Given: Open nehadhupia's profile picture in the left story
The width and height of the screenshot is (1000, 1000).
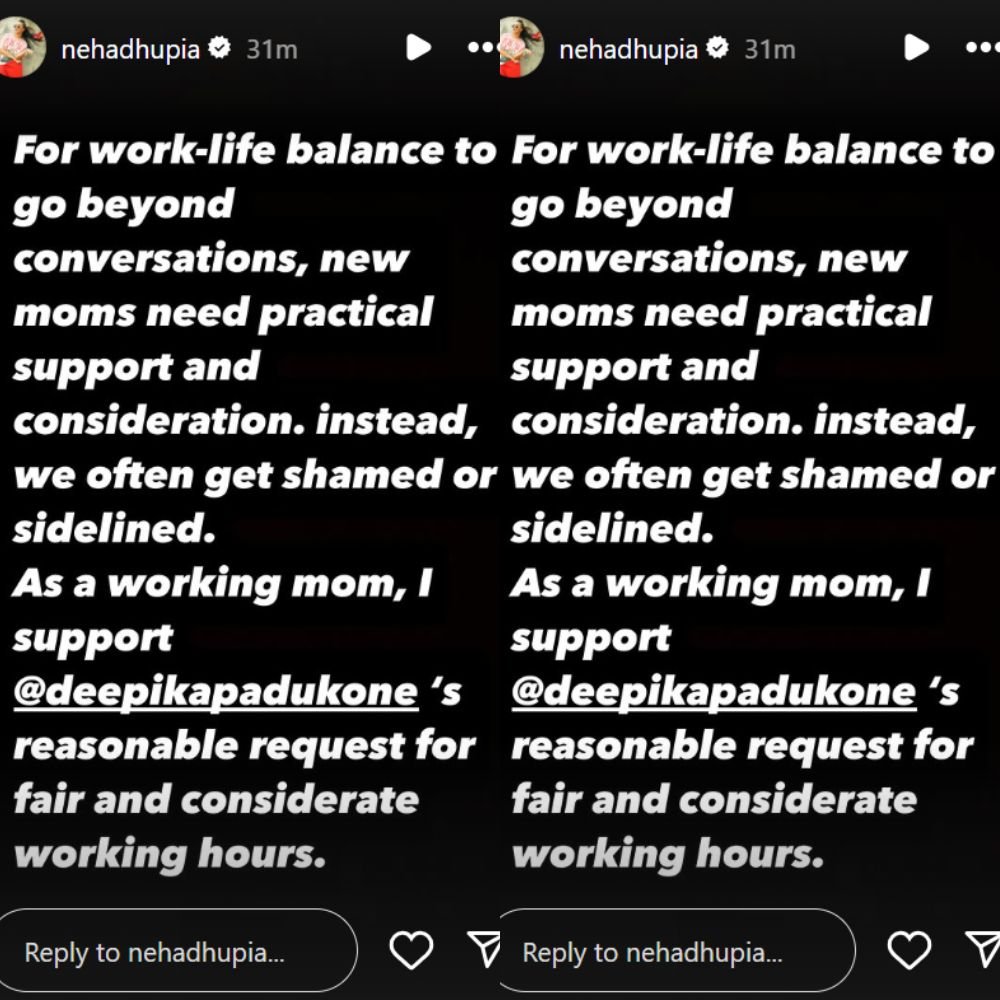Looking at the screenshot, I should [21, 48].
